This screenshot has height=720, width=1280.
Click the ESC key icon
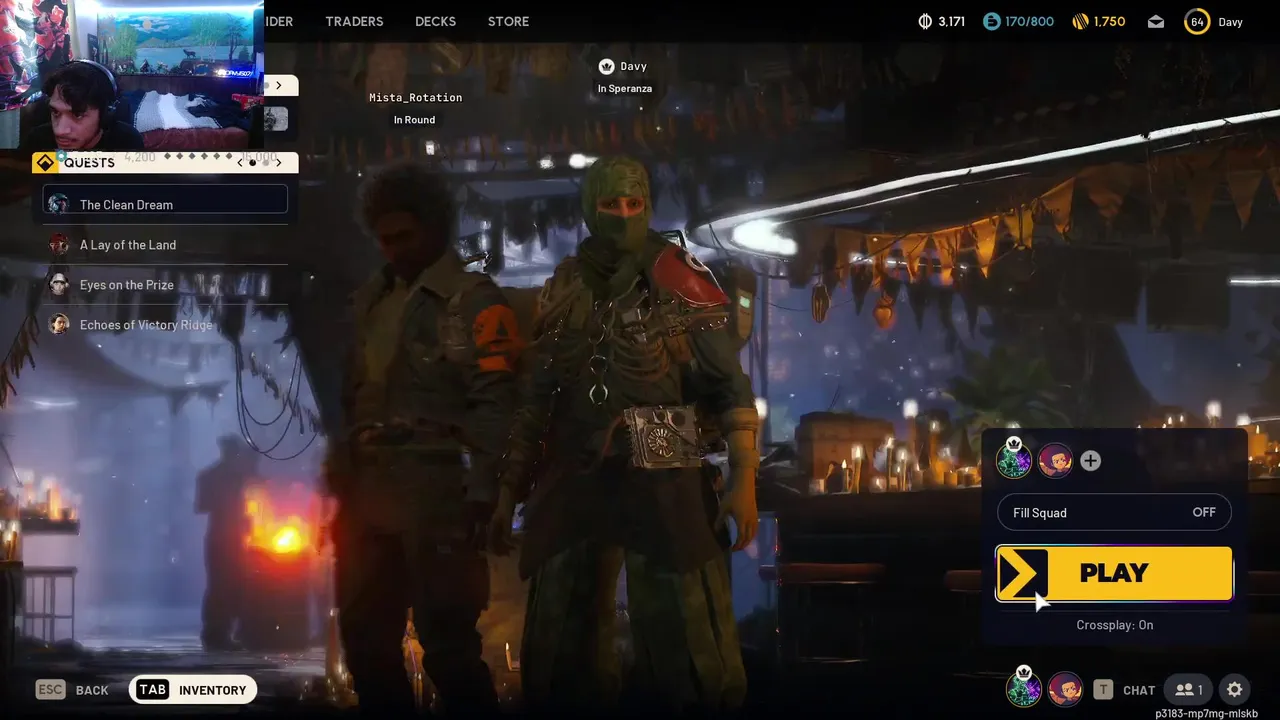coord(51,689)
